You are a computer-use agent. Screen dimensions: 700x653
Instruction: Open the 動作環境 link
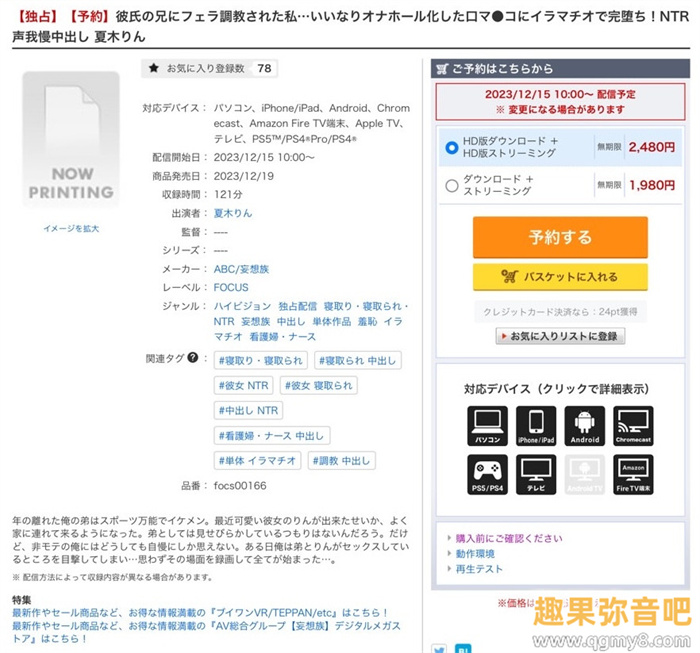point(475,554)
